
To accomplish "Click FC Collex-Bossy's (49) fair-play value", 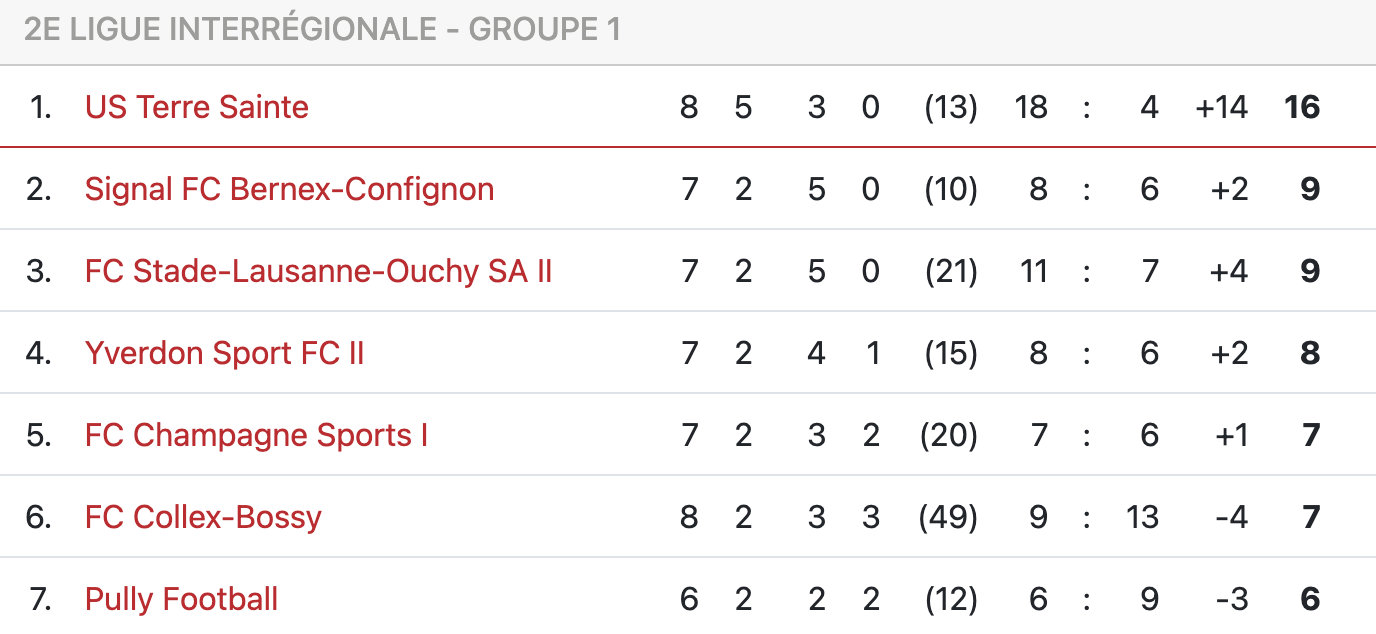I will [x=951, y=517].
